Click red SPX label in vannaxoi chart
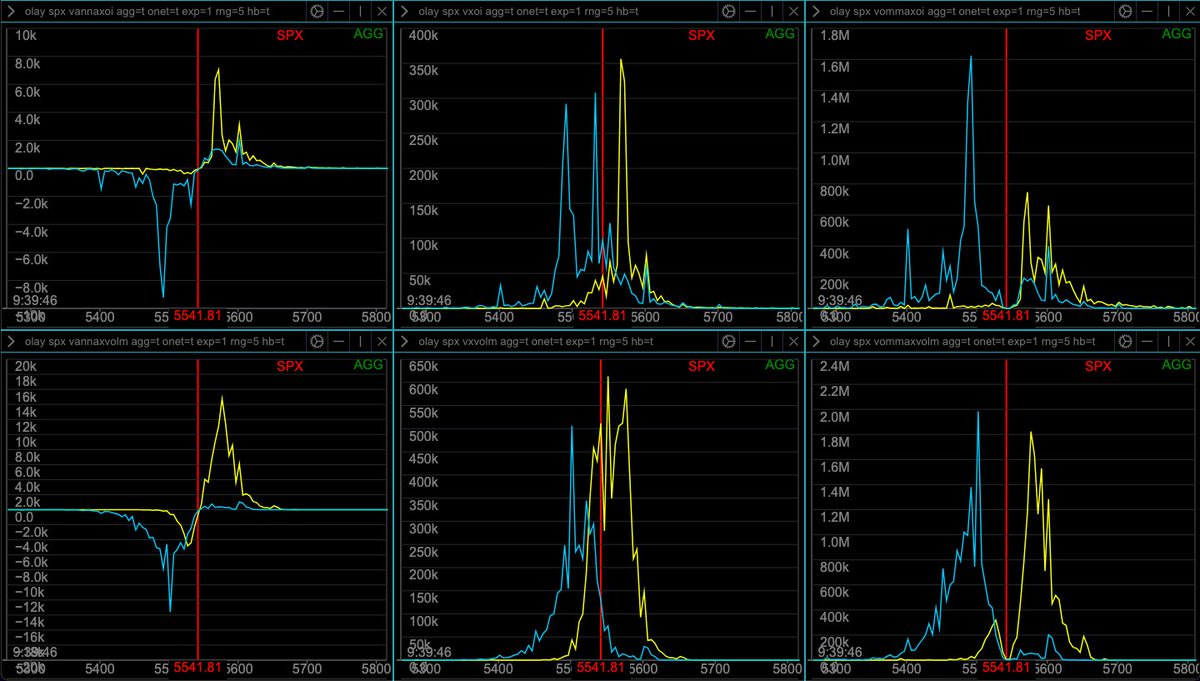The image size is (1200, 681). click(x=290, y=35)
